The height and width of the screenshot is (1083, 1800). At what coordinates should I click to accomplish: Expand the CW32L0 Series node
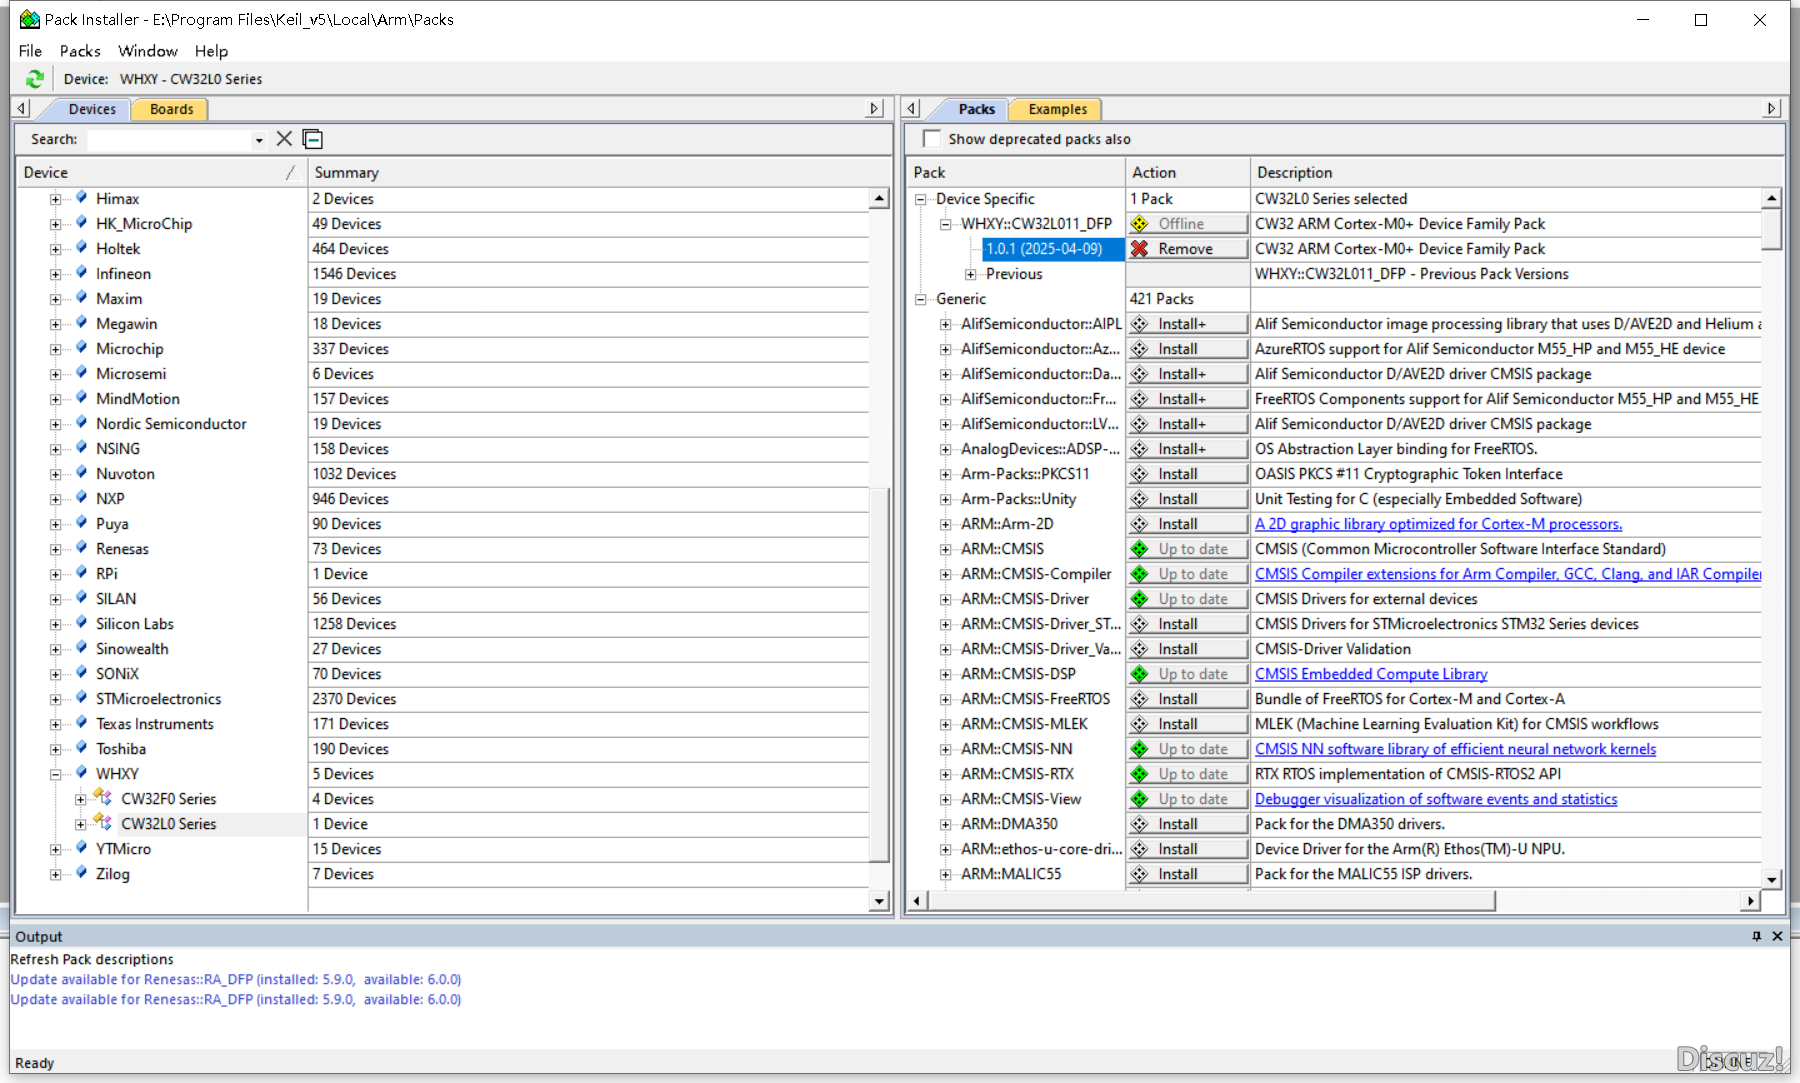click(x=81, y=824)
